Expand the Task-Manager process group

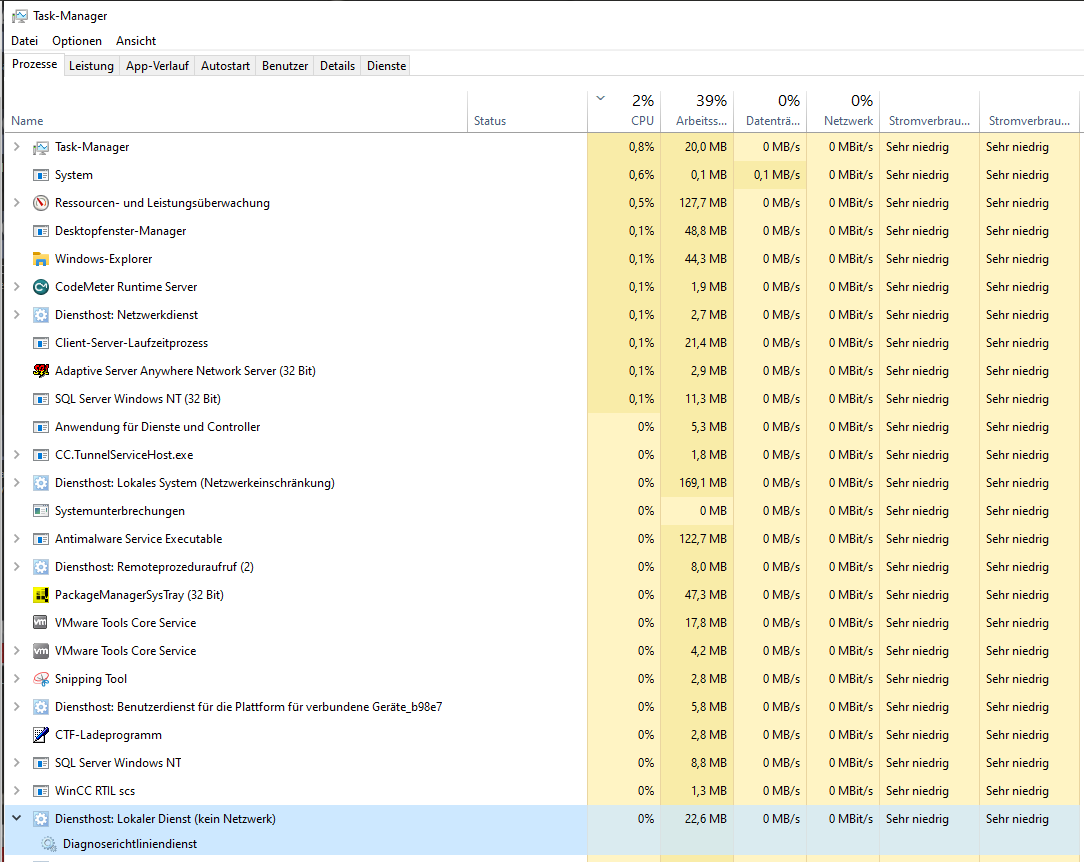[x=17, y=147]
